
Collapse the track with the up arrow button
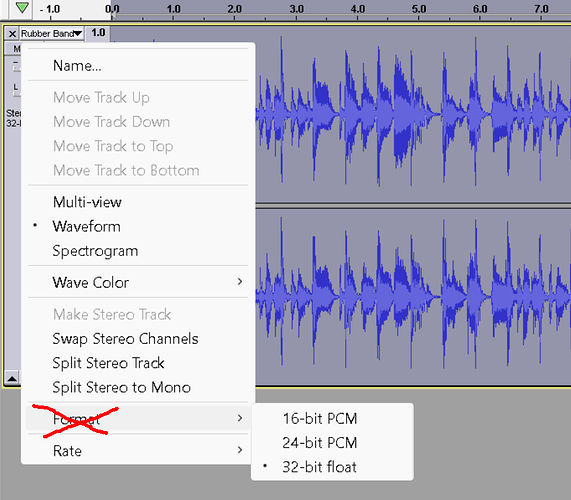tap(12, 378)
